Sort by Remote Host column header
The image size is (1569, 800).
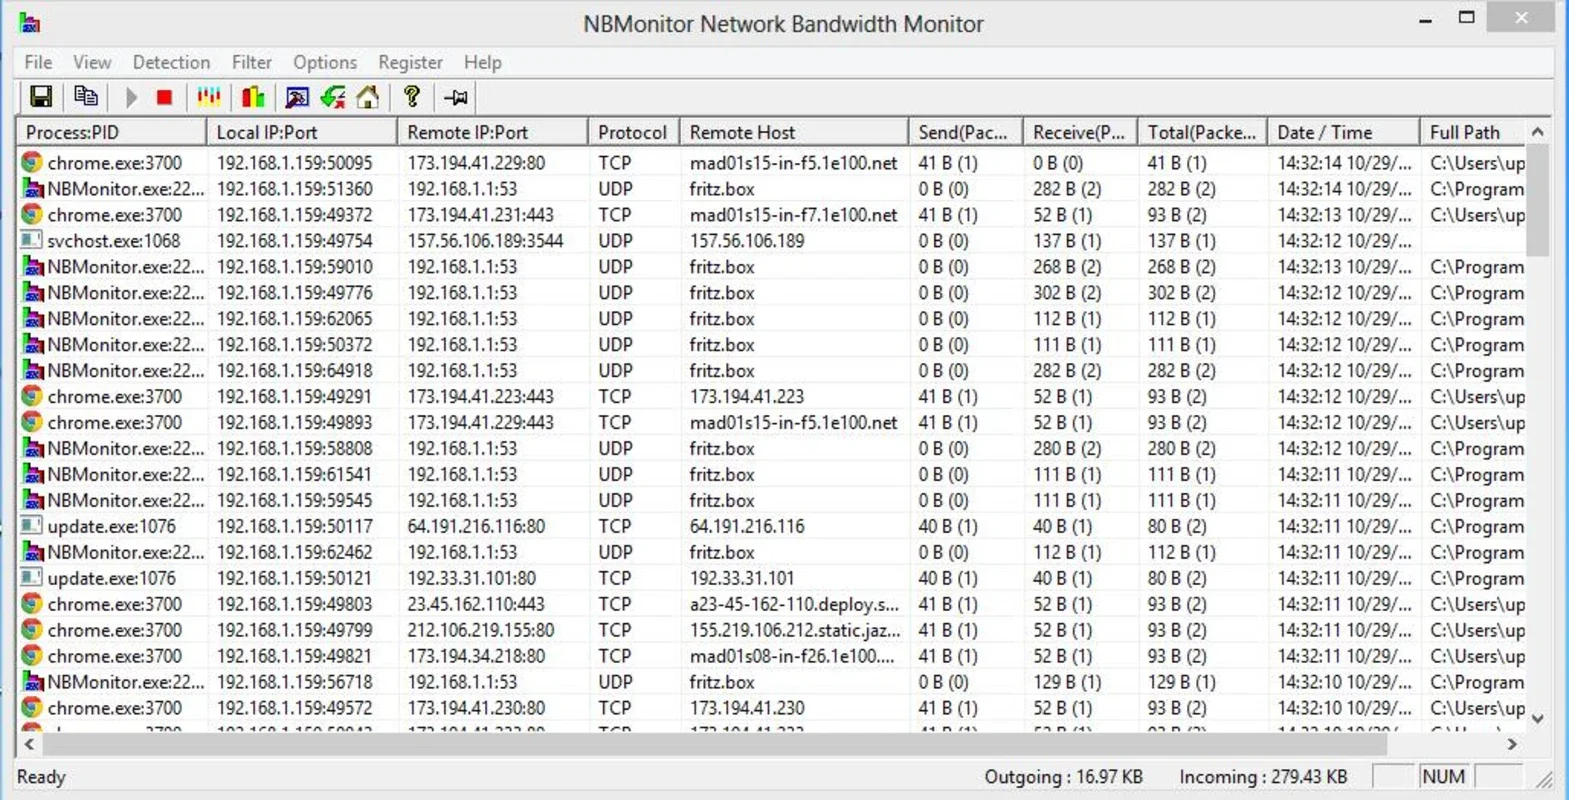794,132
